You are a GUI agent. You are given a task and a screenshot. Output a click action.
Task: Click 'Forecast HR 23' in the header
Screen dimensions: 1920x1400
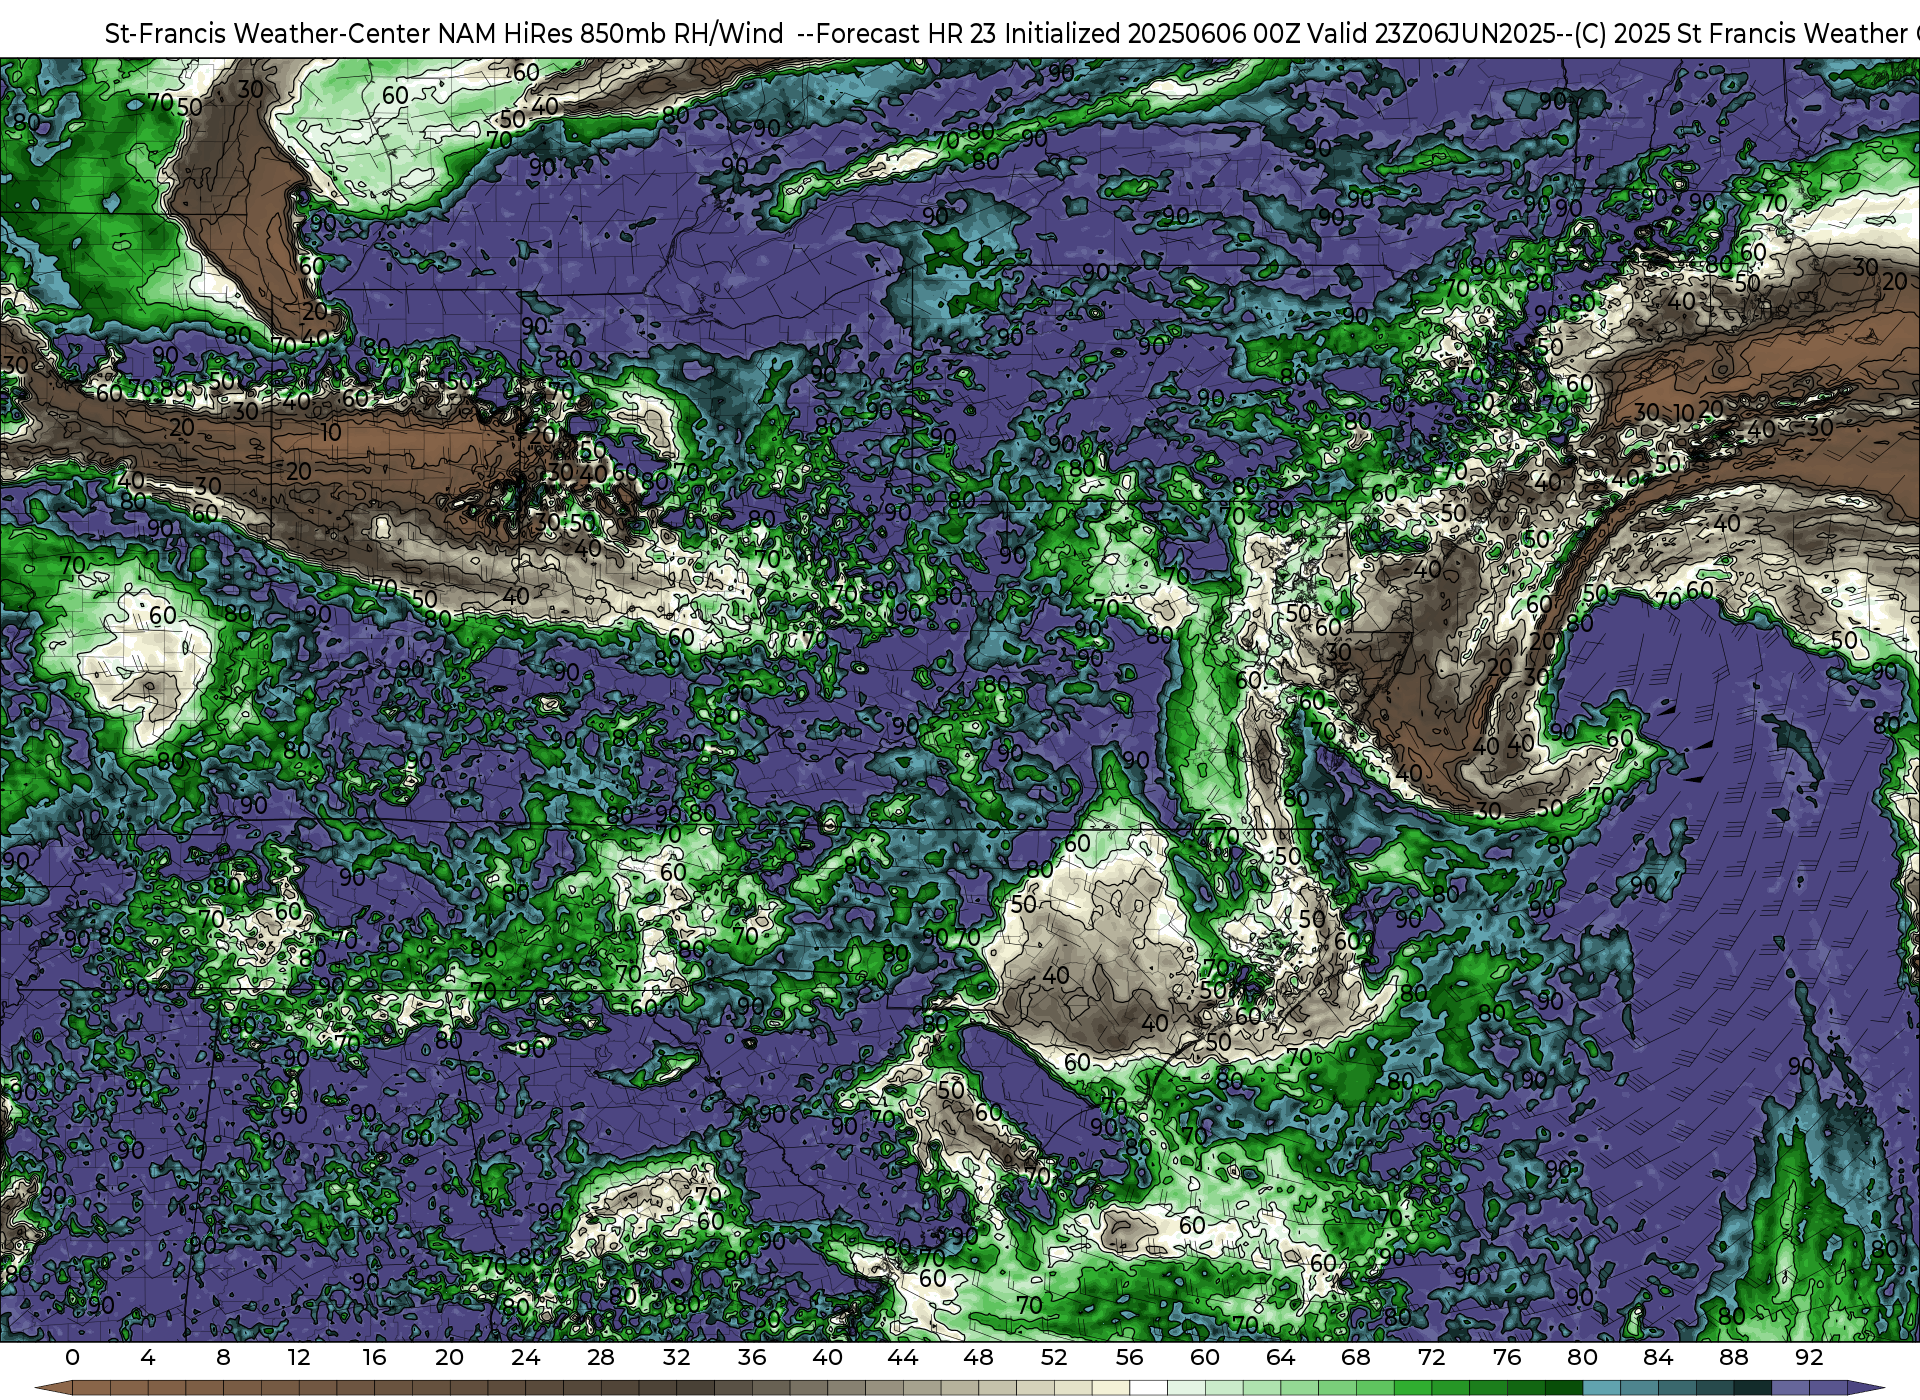(906, 34)
